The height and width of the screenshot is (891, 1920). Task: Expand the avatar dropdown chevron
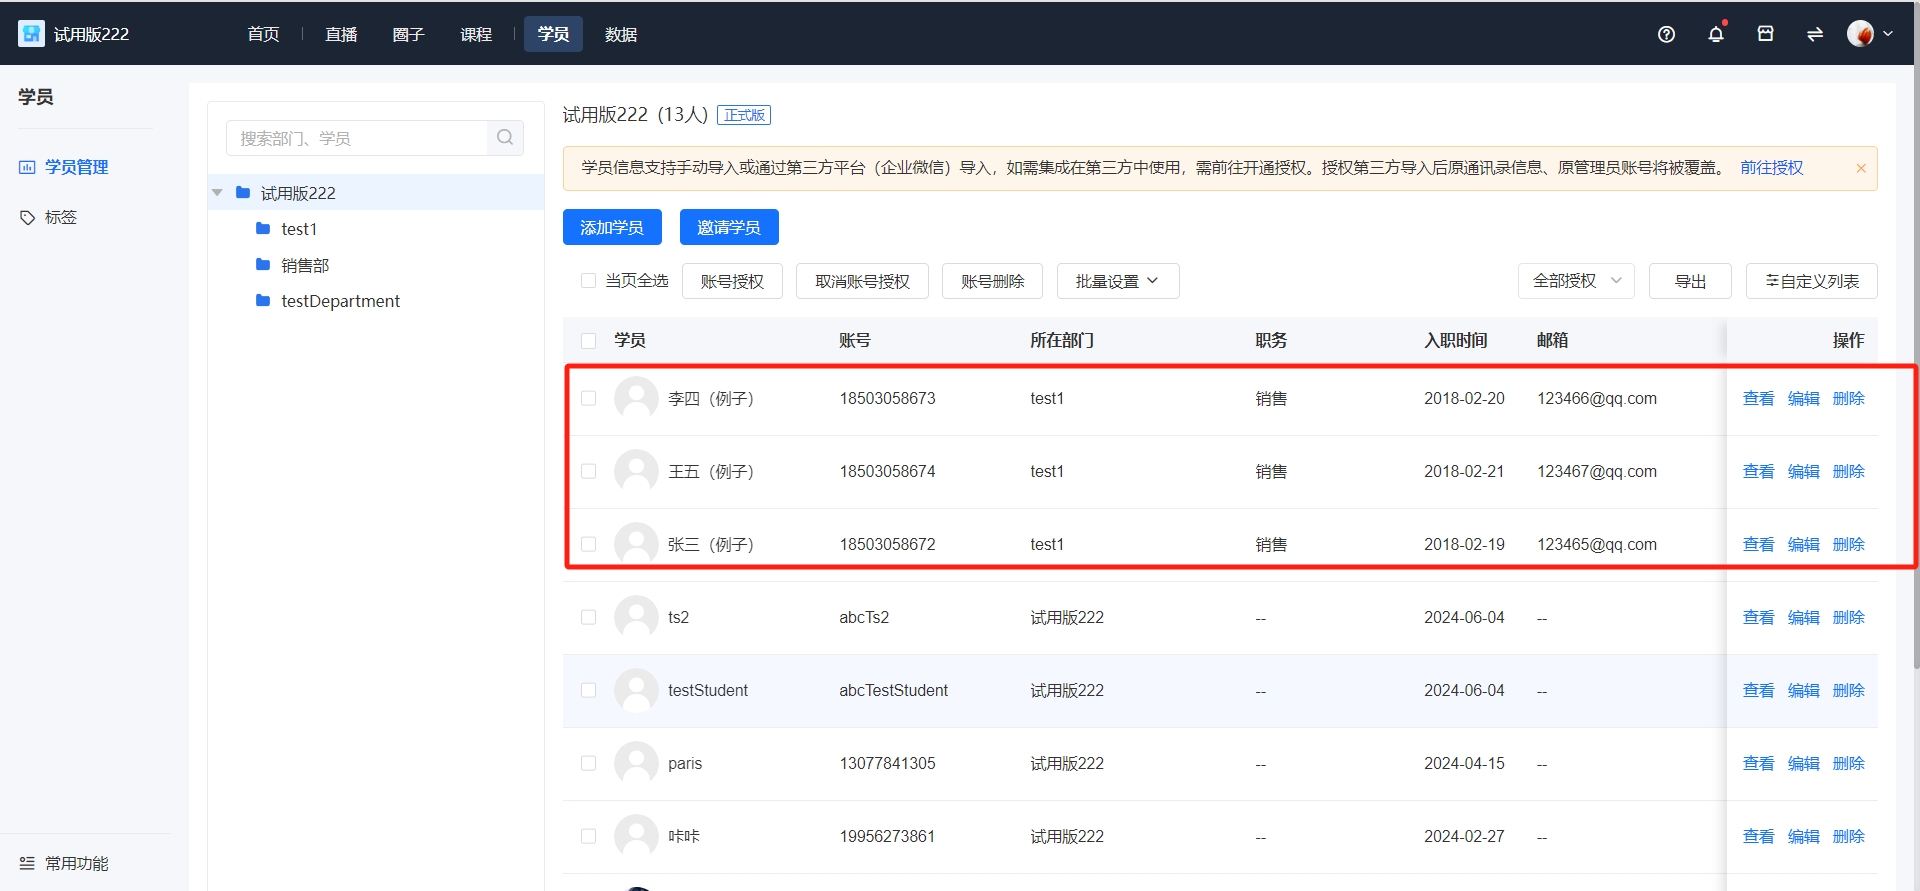1888,34
